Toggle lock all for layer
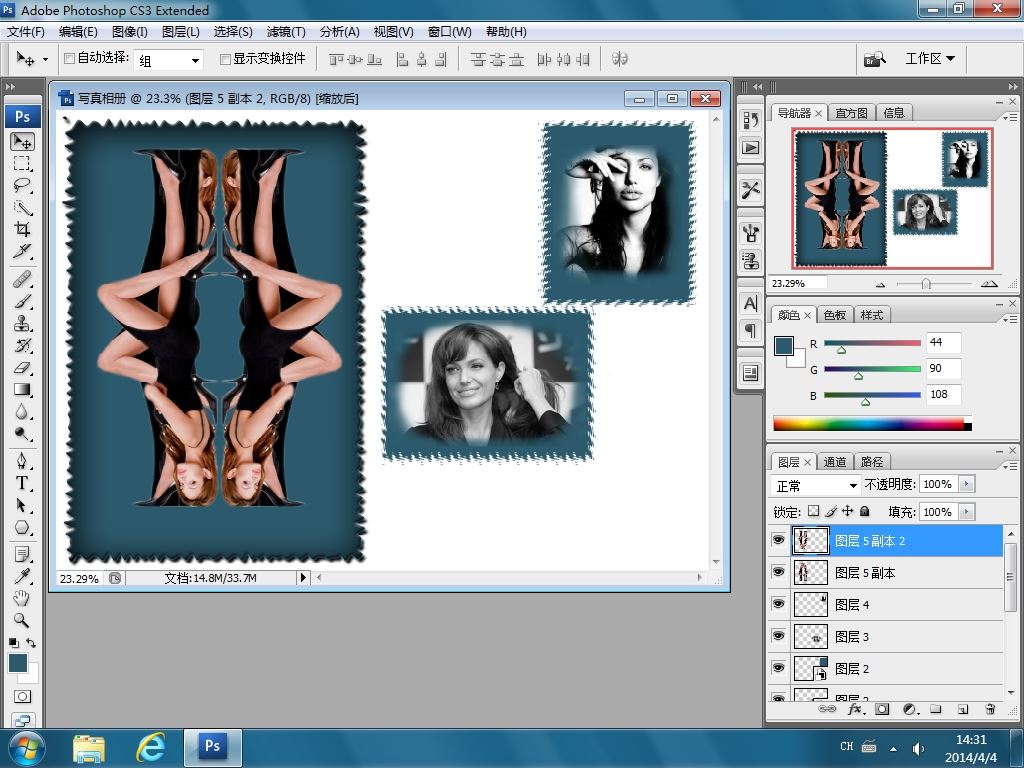Screen dimensions: 1024x768 coord(865,511)
